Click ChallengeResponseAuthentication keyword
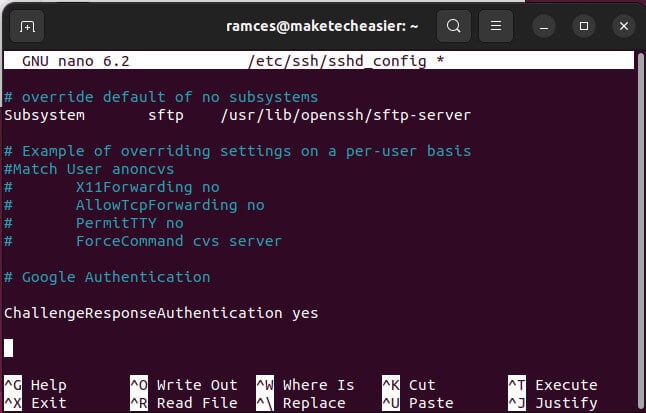Screen dimensions: 646x413 pyautogui.click(x=143, y=313)
